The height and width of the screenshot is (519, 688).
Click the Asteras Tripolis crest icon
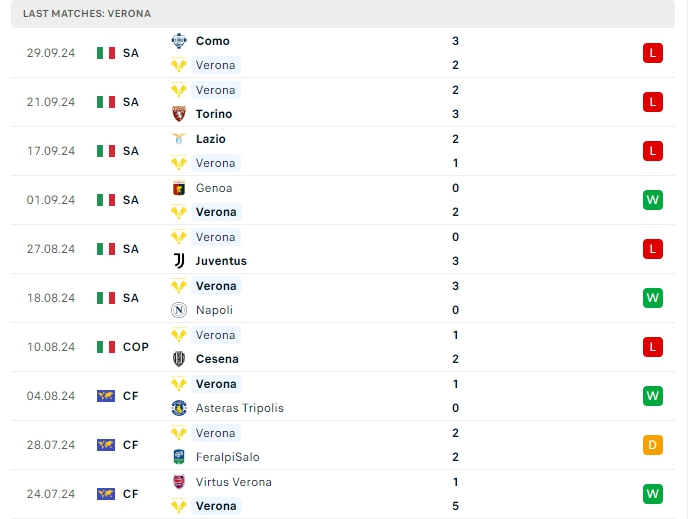179,408
